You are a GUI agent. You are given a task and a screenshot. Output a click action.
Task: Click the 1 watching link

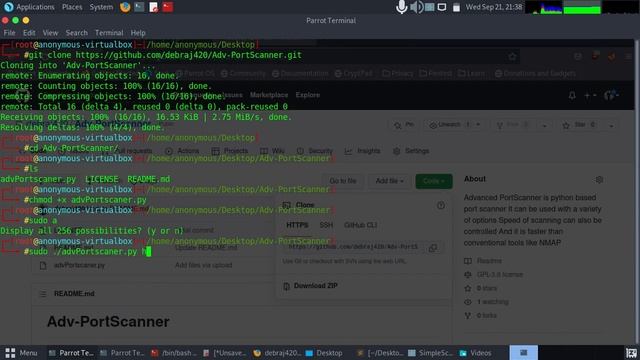[492, 302]
